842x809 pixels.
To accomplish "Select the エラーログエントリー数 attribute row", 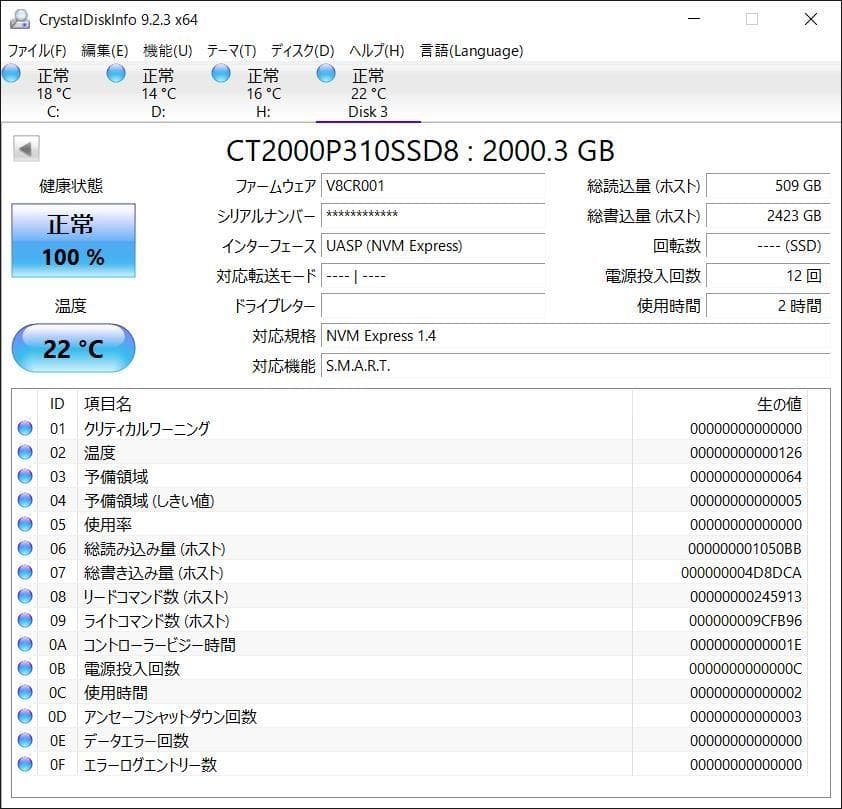I will pyautogui.click(x=410, y=764).
